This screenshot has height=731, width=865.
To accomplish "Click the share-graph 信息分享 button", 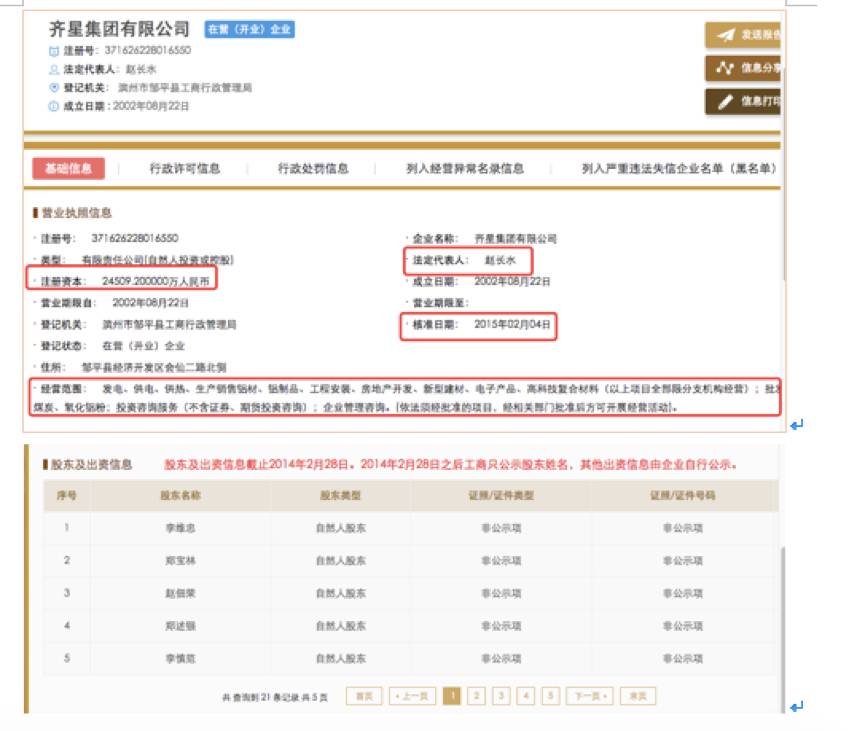I will [x=743, y=68].
